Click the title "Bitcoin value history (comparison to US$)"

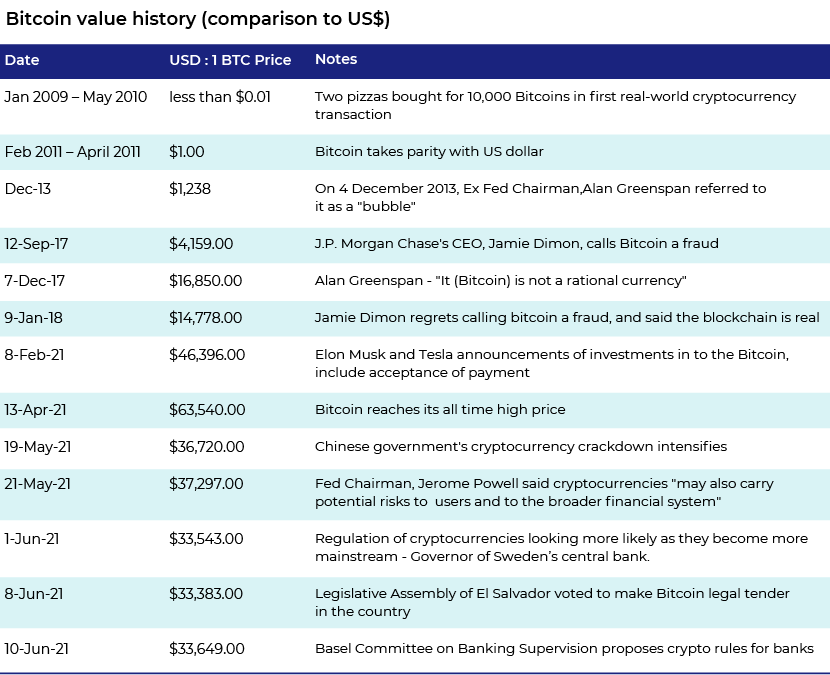point(198,19)
